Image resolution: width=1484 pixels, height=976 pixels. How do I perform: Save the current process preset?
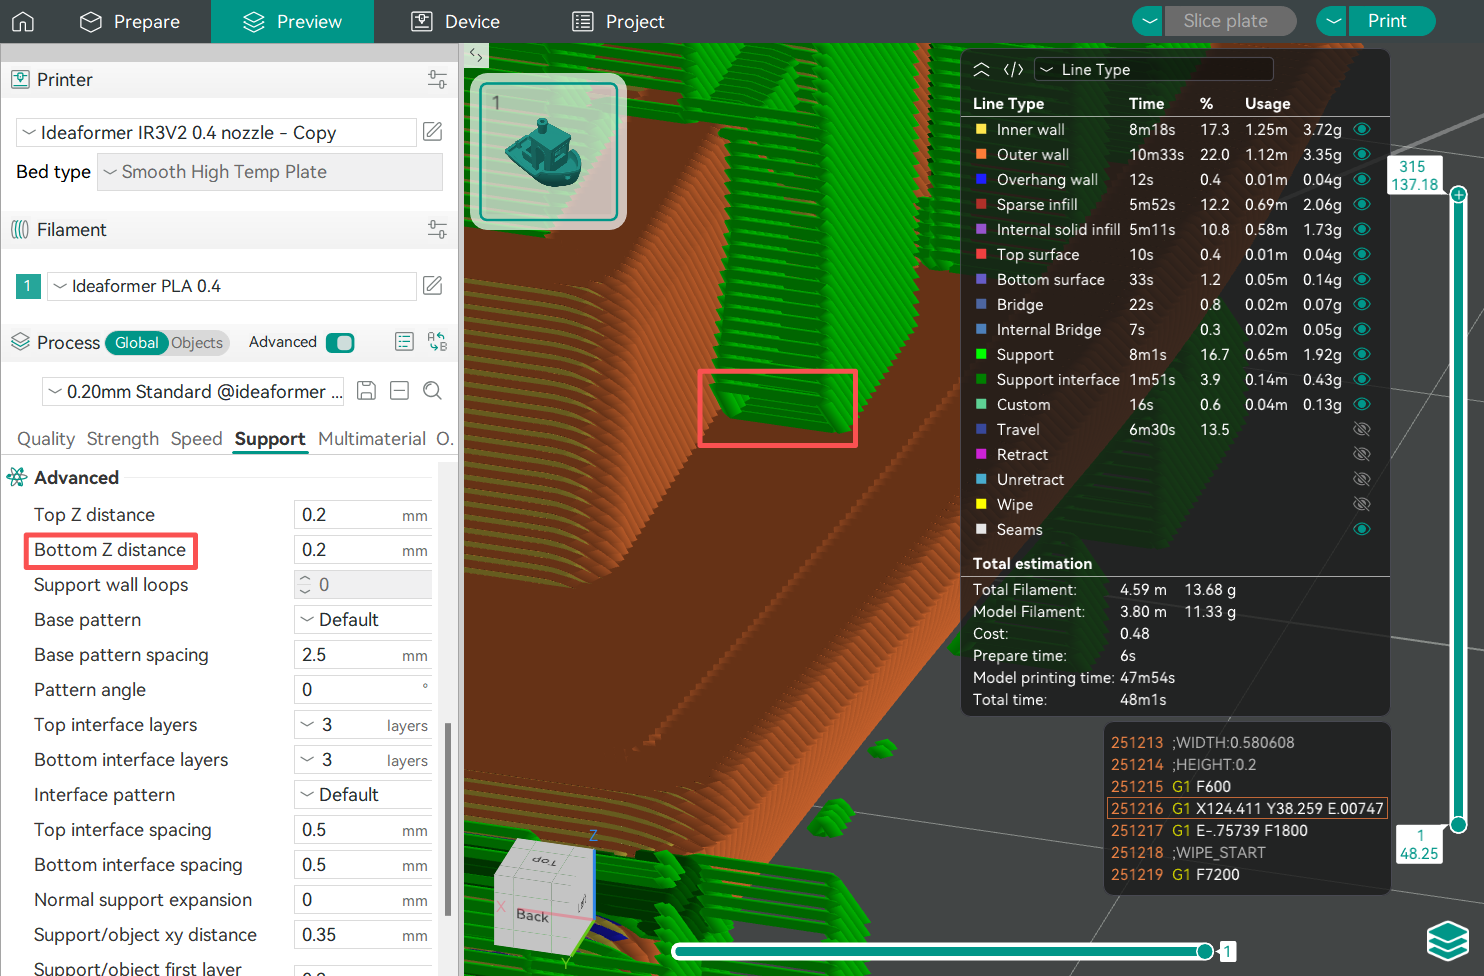click(367, 391)
